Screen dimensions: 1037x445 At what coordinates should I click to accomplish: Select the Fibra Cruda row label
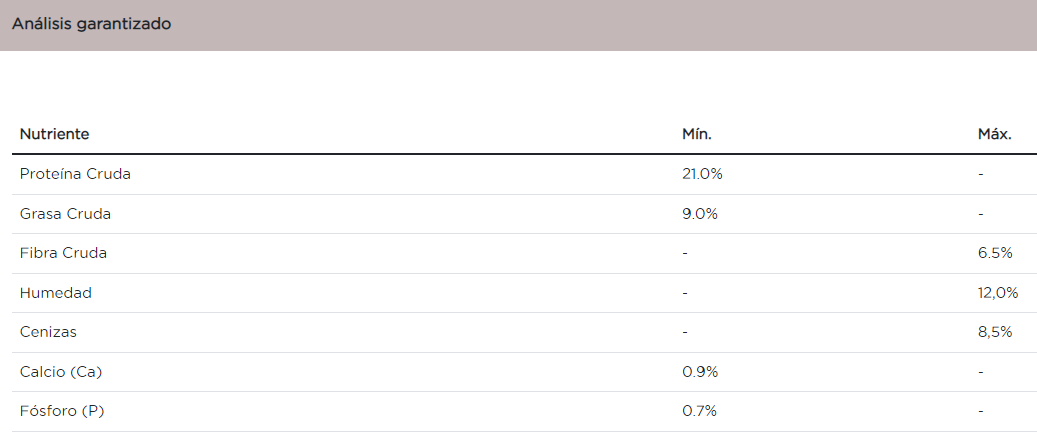tap(63, 253)
